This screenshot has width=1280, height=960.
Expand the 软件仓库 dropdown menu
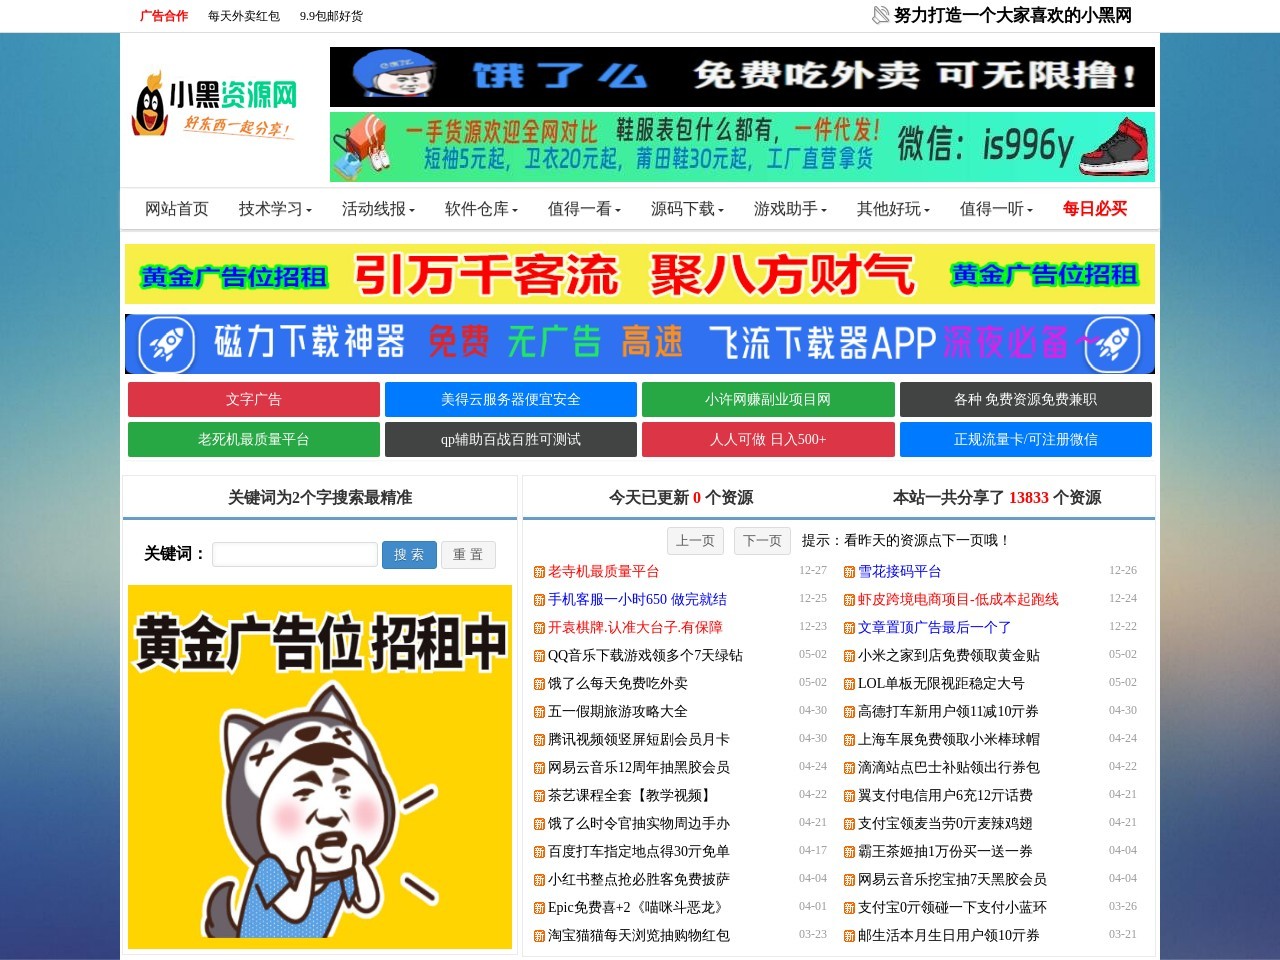coord(481,209)
